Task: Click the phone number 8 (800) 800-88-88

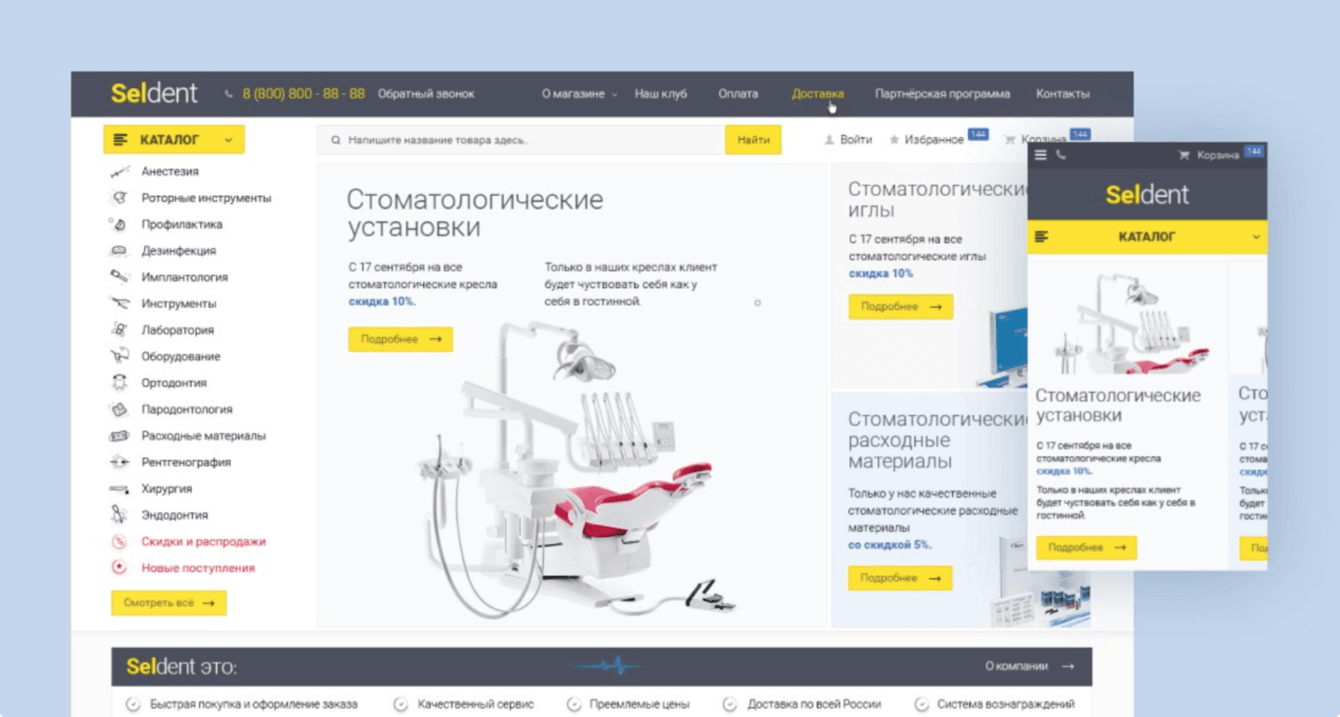Action: 303,94
